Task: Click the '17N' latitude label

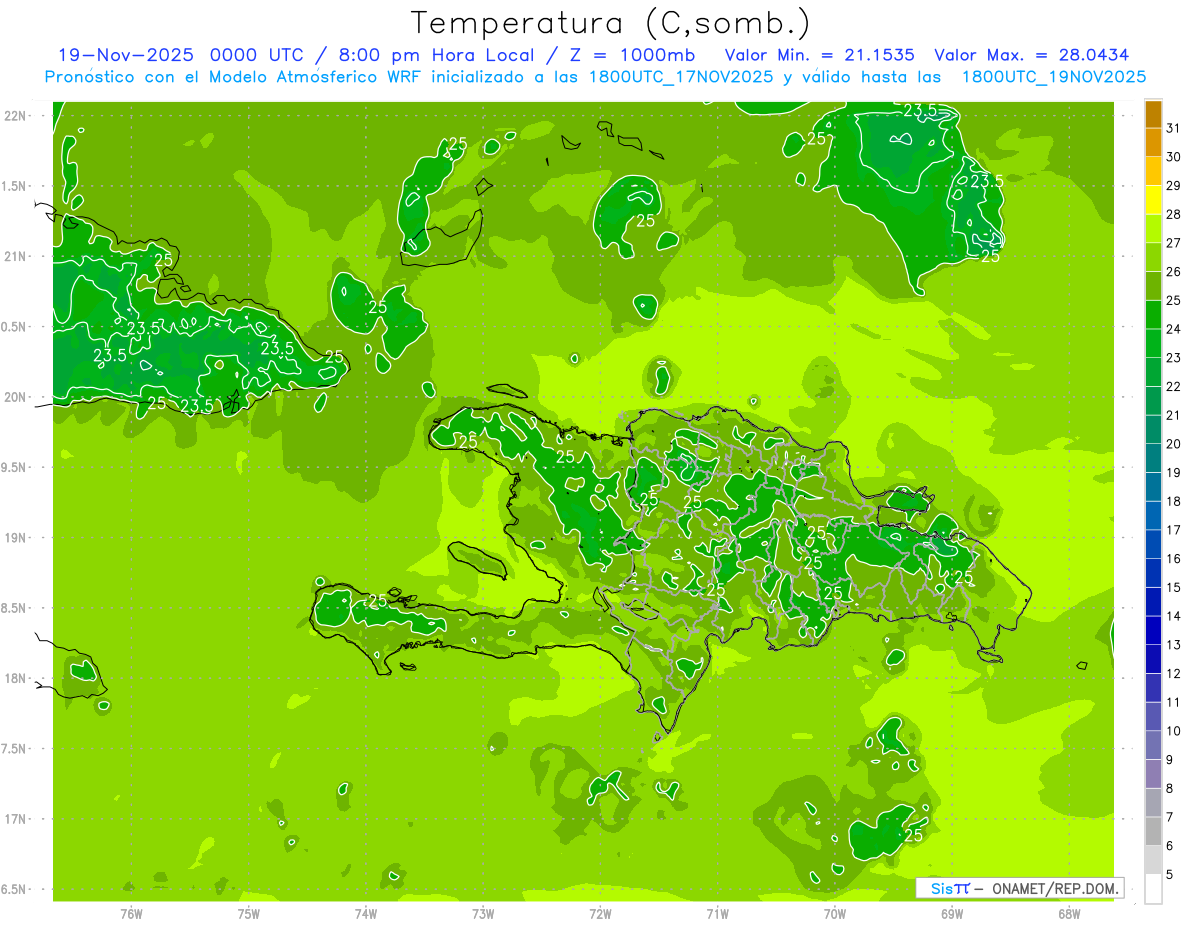Action: (15, 820)
